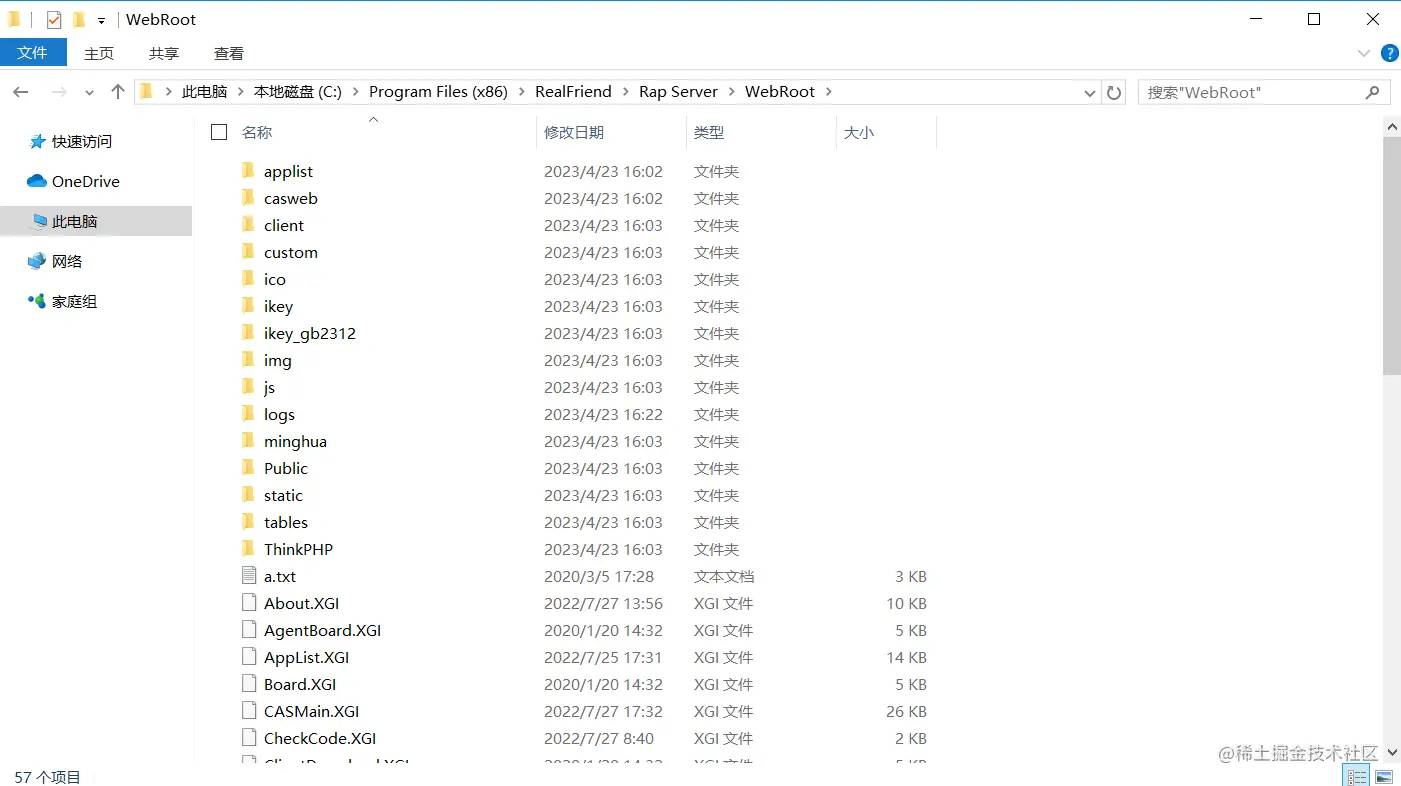Go up one folder level
Image resolution: width=1401 pixels, height=786 pixels.
coord(118,92)
